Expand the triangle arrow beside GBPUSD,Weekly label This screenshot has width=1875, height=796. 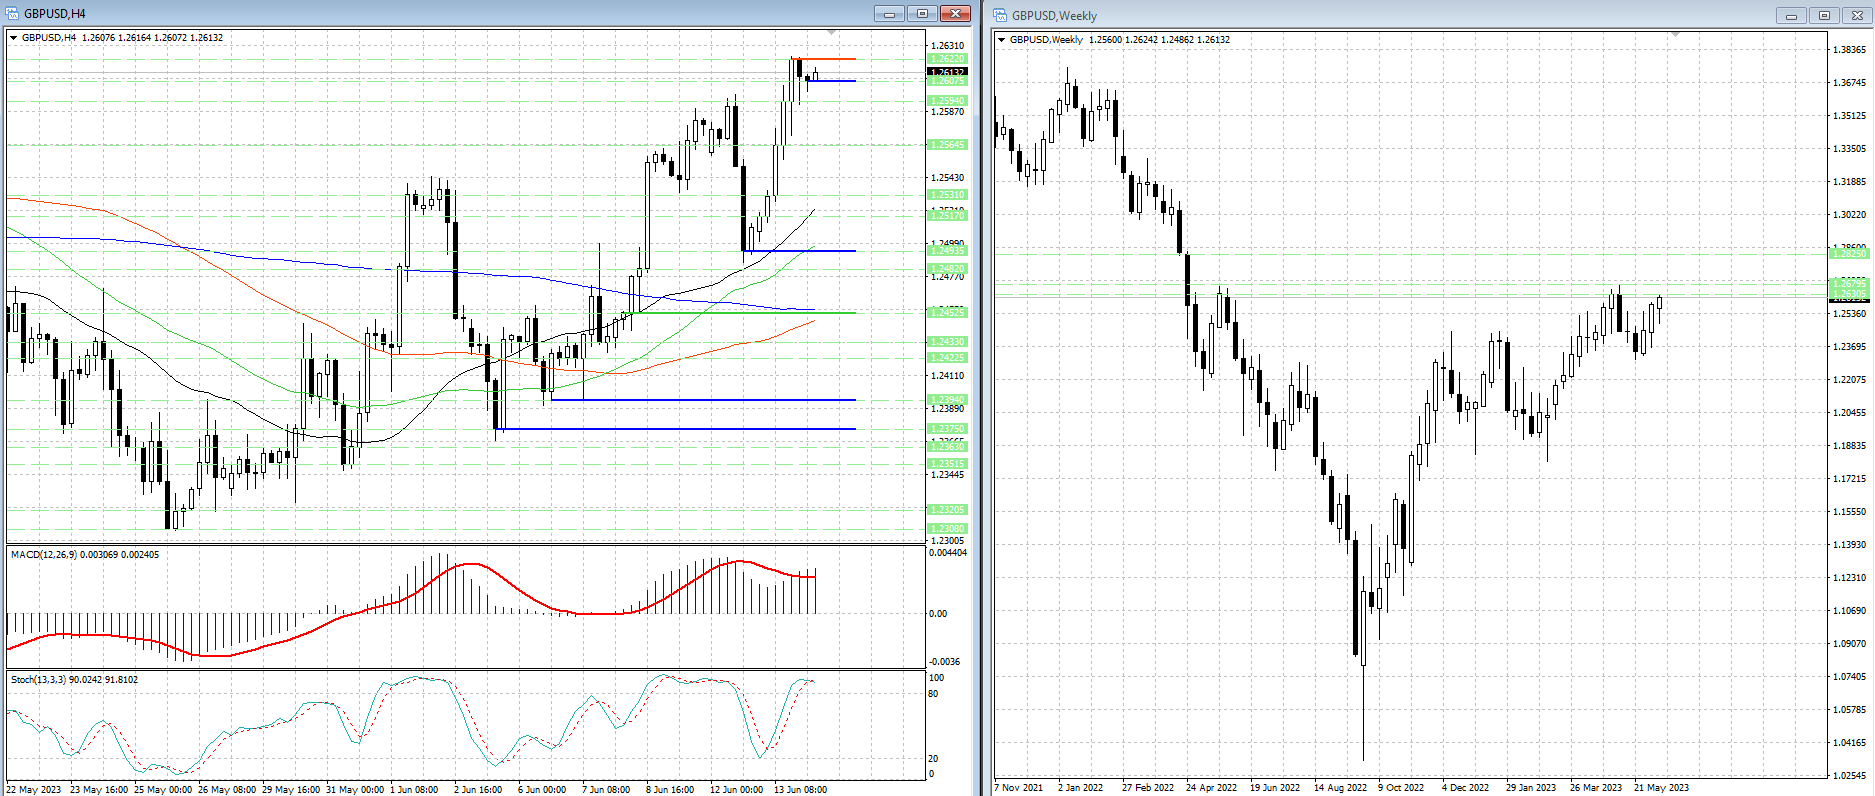(1001, 40)
